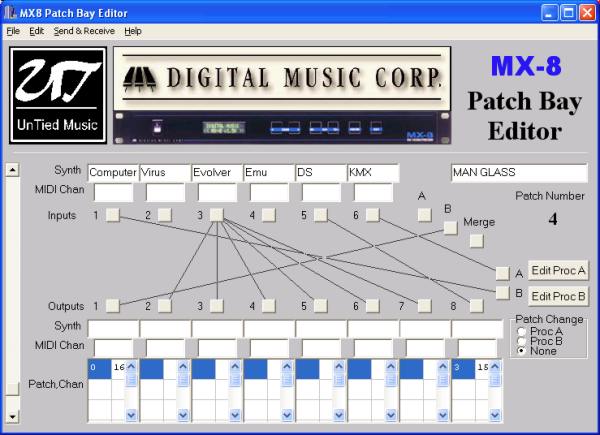Click scroll thumb in output 8 Patch,Chan list

(x=495, y=380)
